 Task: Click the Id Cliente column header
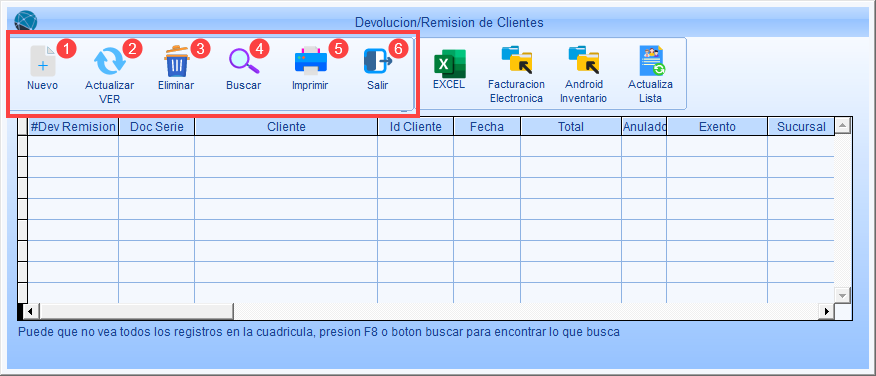[416, 127]
